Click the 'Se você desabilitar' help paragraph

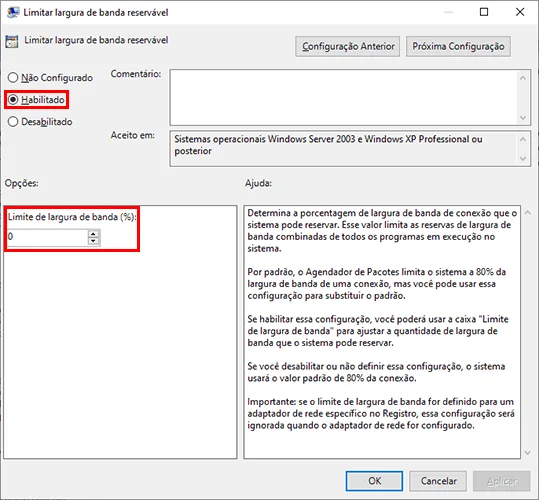(x=376, y=372)
